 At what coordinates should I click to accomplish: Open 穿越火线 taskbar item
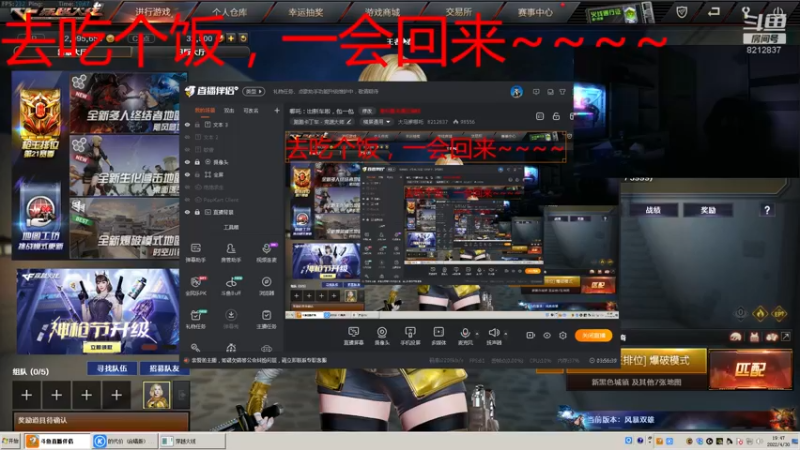192,441
